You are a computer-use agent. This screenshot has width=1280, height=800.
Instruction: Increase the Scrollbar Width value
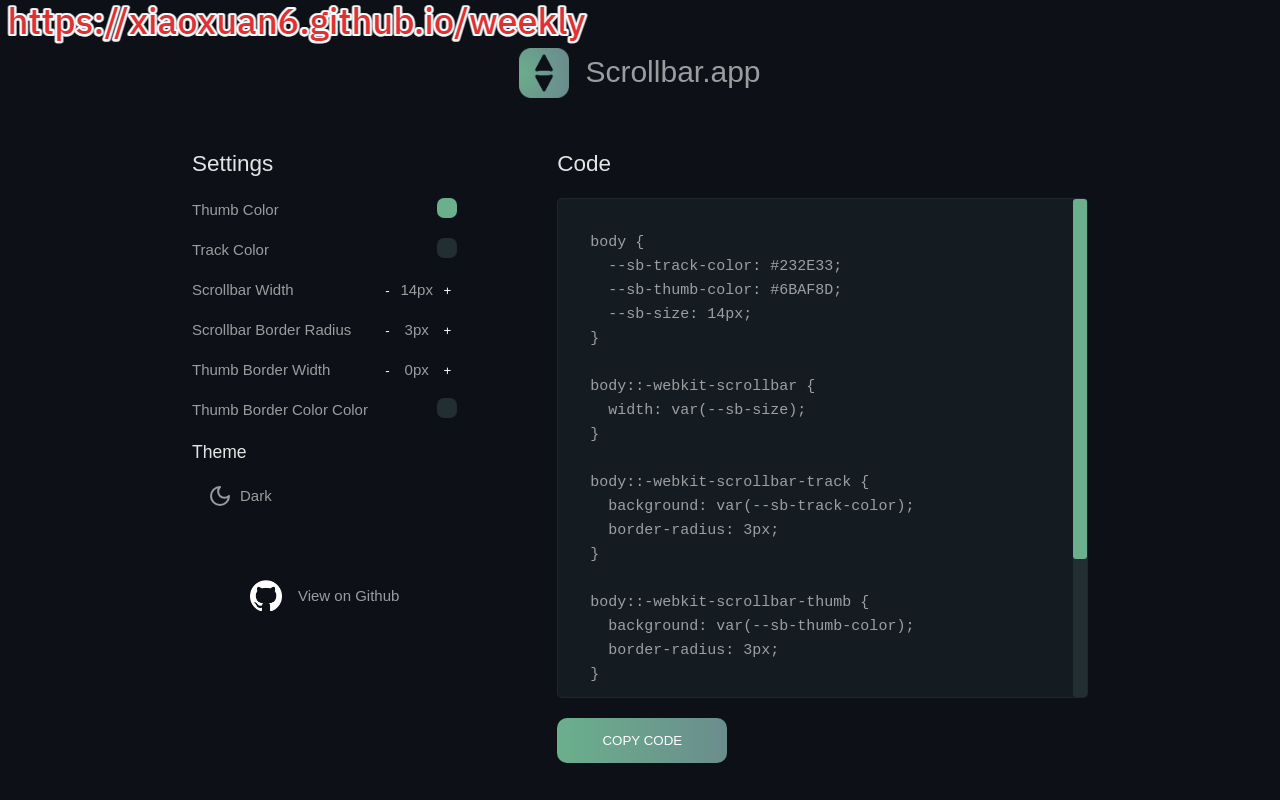447,291
